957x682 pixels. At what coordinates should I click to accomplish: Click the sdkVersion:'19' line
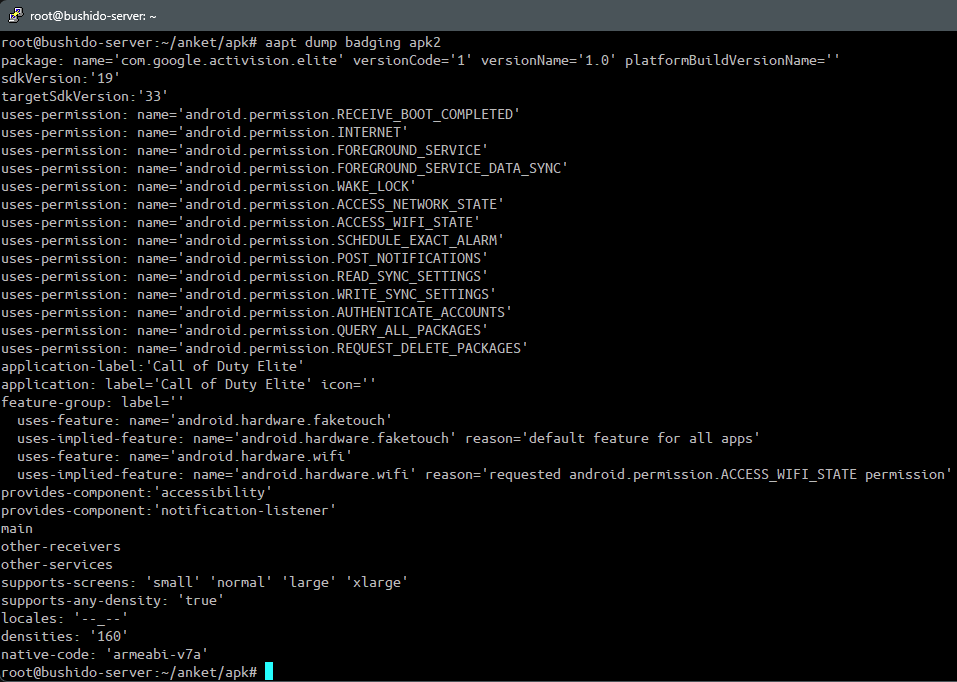click(x=60, y=79)
